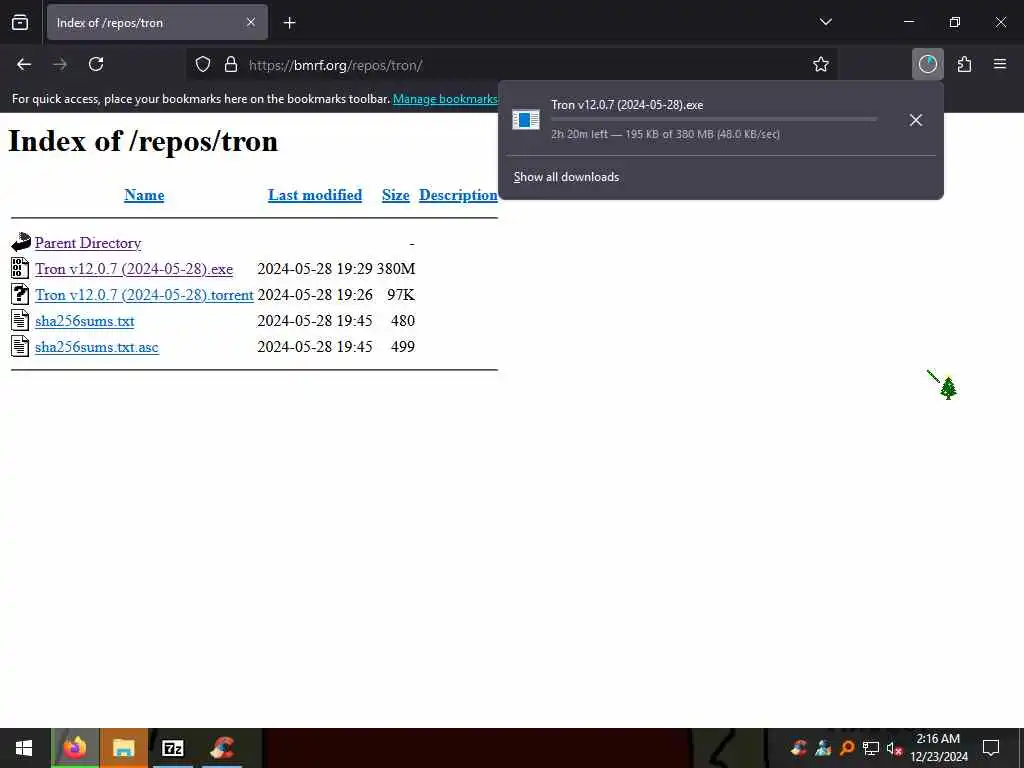Go back to the previous page

tap(24, 64)
